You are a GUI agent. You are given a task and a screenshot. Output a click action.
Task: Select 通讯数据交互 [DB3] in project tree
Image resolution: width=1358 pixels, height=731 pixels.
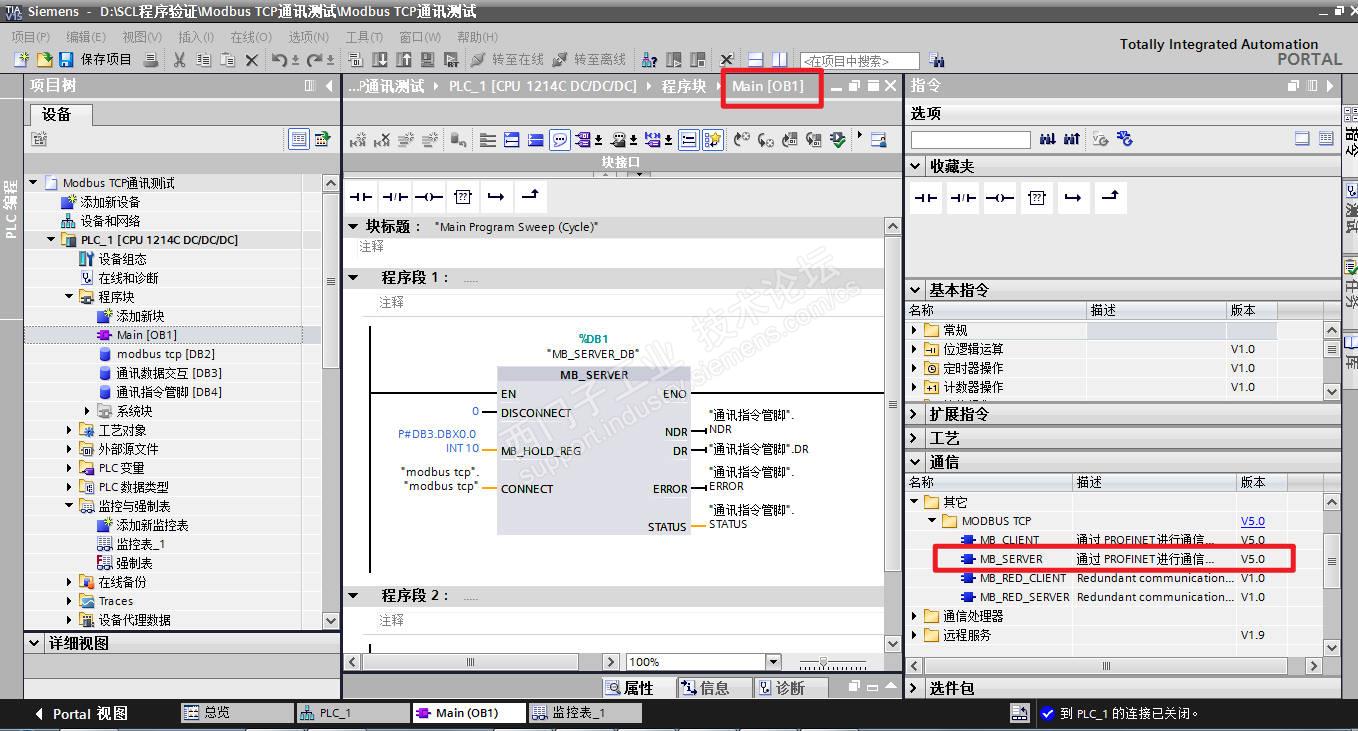click(169, 373)
